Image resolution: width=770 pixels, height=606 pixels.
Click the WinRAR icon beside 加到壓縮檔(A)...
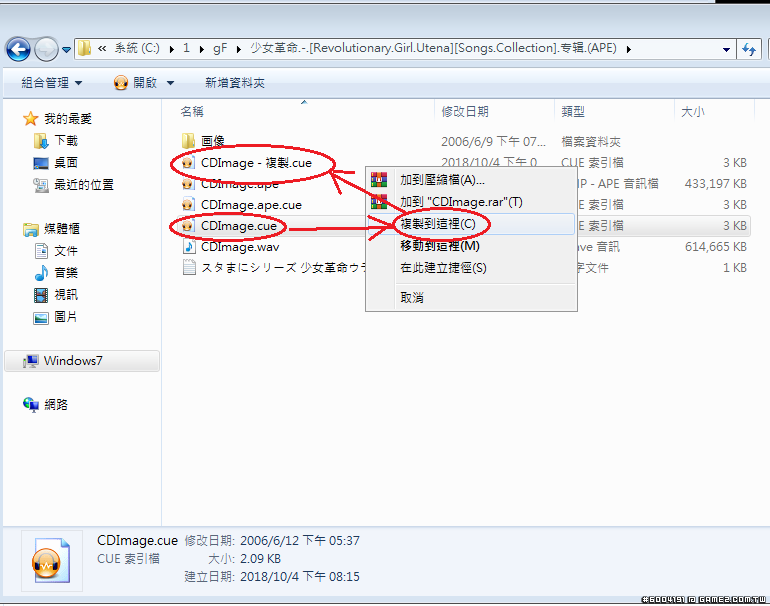click(x=379, y=180)
